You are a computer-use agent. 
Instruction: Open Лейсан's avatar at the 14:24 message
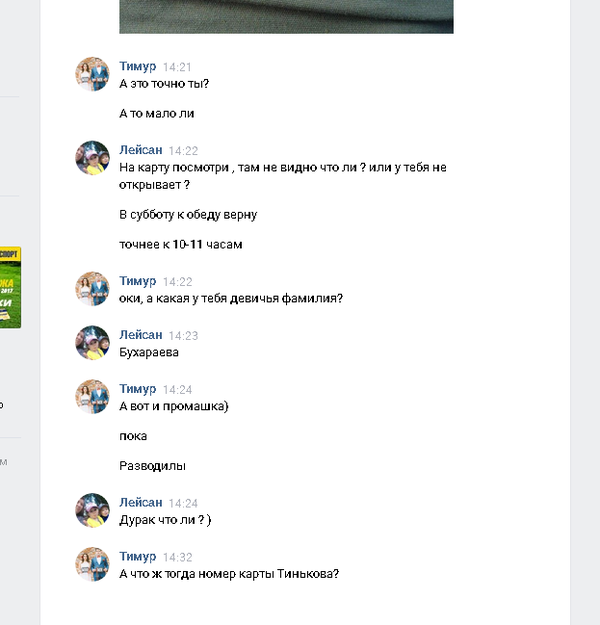pos(92,511)
